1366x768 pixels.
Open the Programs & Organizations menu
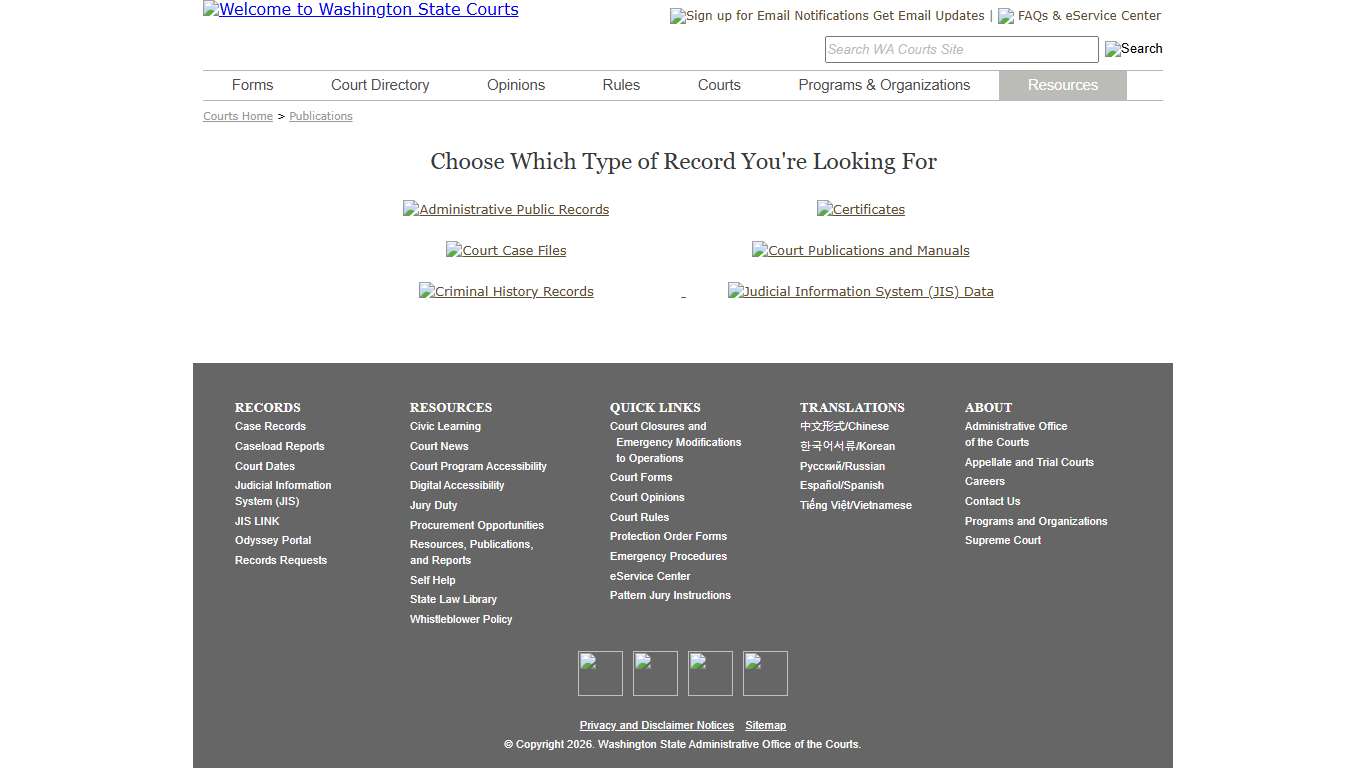[x=884, y=85]
